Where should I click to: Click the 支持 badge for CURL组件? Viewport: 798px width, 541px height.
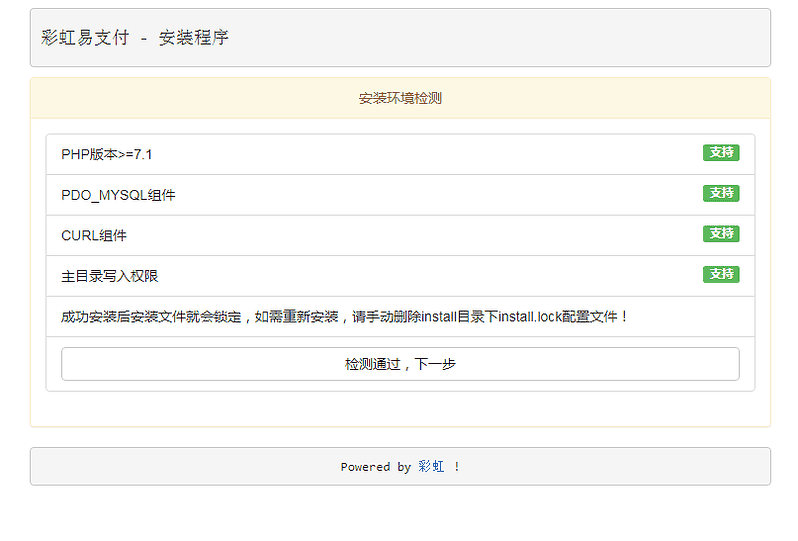tap(721, 234)
